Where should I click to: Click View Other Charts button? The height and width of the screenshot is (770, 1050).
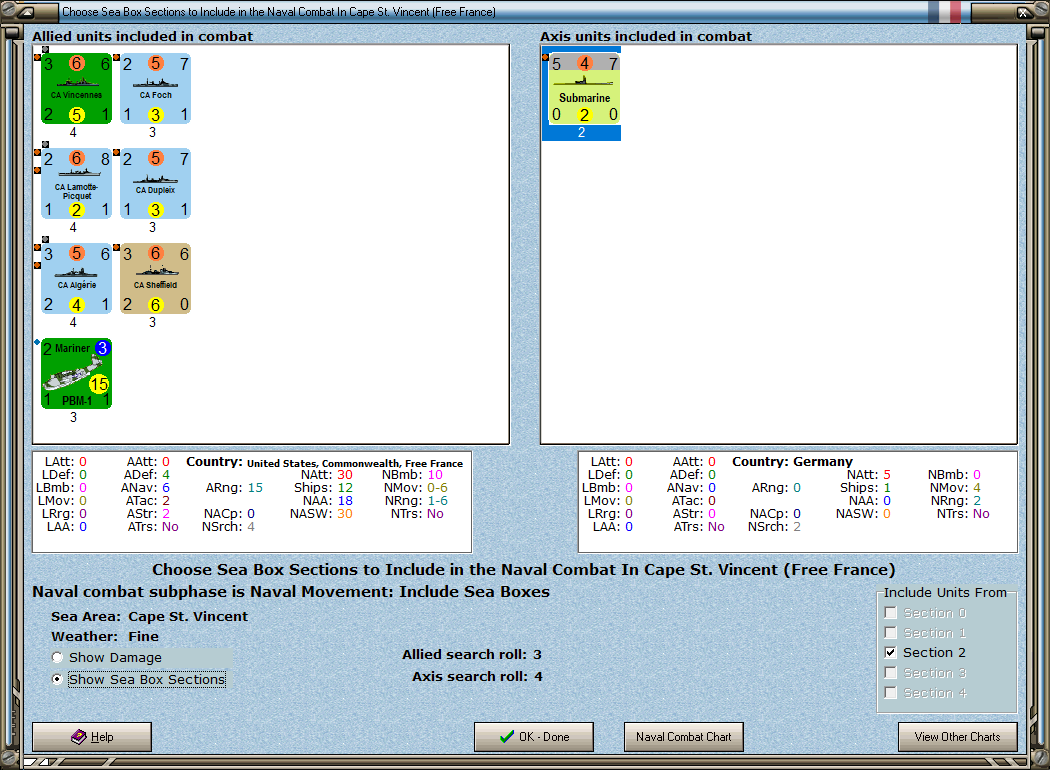958,737
